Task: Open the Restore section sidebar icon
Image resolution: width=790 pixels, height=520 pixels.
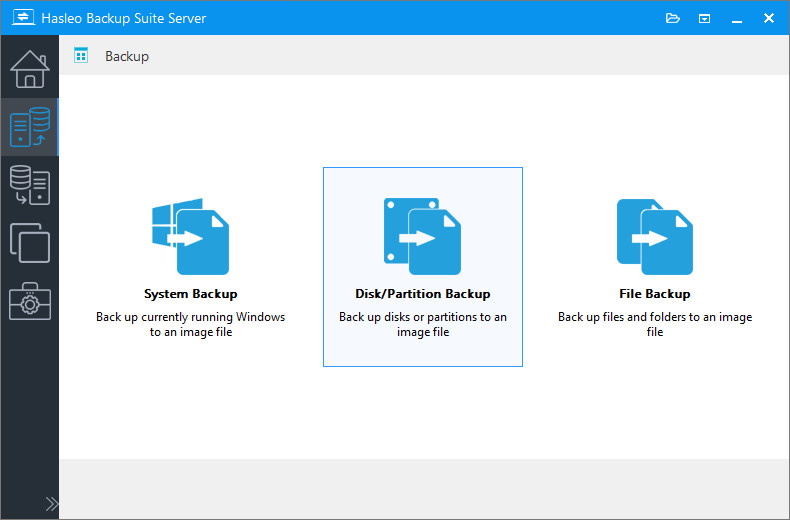Action: (x=30, y=185)
